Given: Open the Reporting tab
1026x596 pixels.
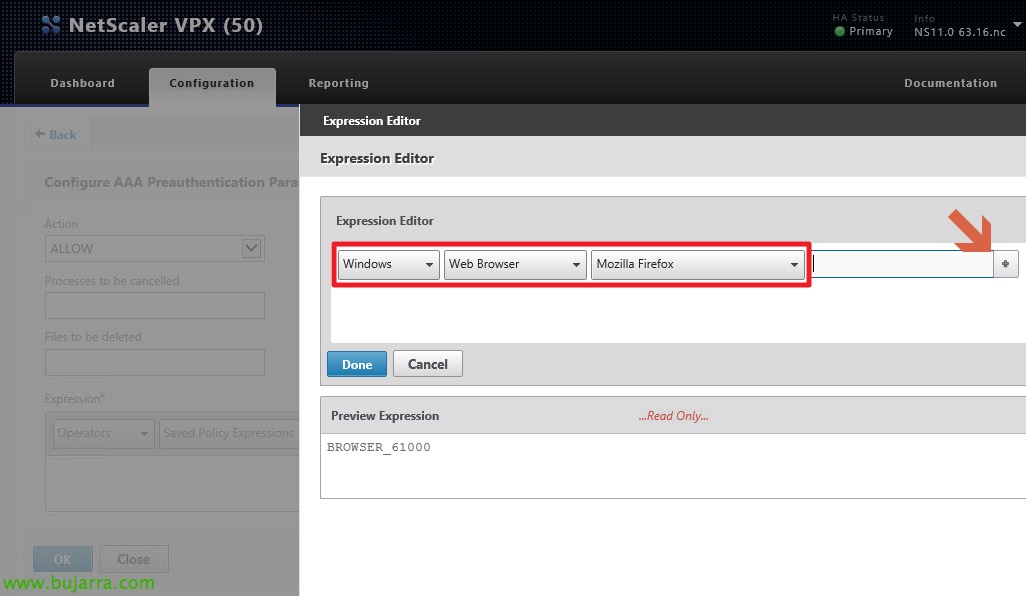Looking at the screenshot, I should 338,83.
